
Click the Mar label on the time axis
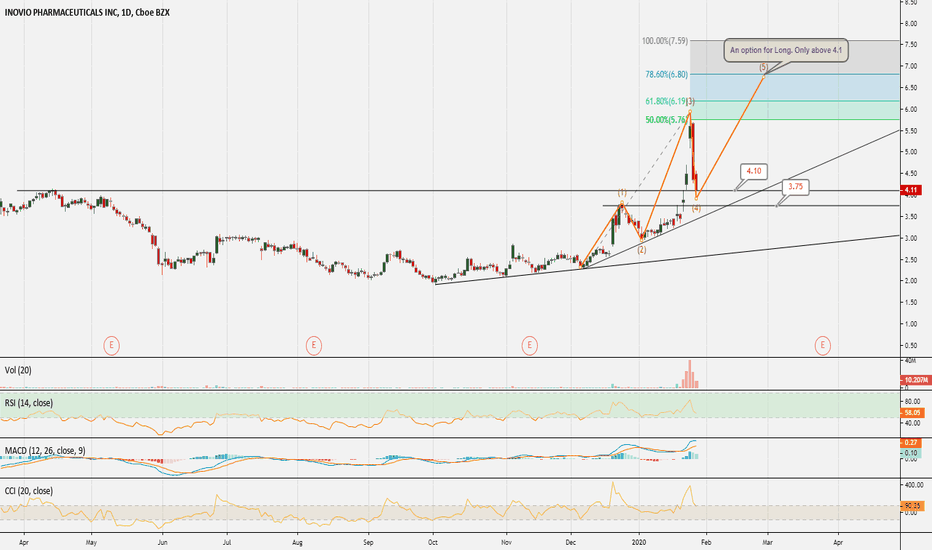click(x=767, y=542)
